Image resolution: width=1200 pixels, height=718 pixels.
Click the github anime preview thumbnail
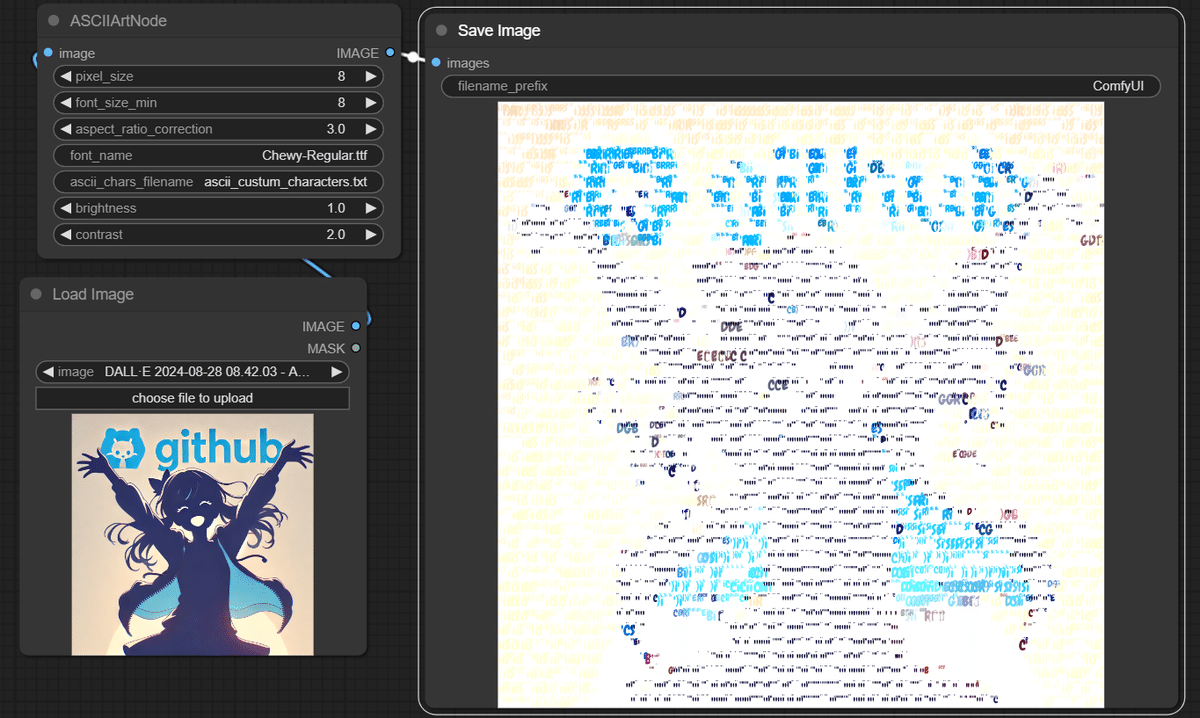193,535
